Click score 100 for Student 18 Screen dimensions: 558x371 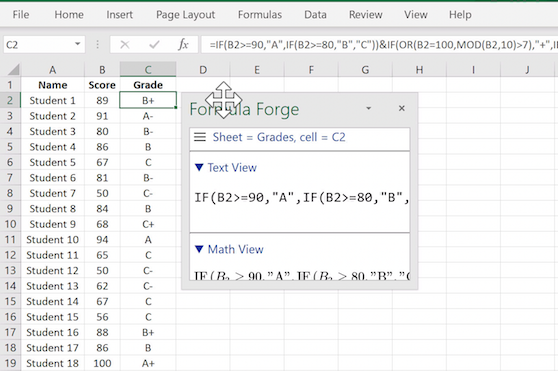tap(102, 363)
